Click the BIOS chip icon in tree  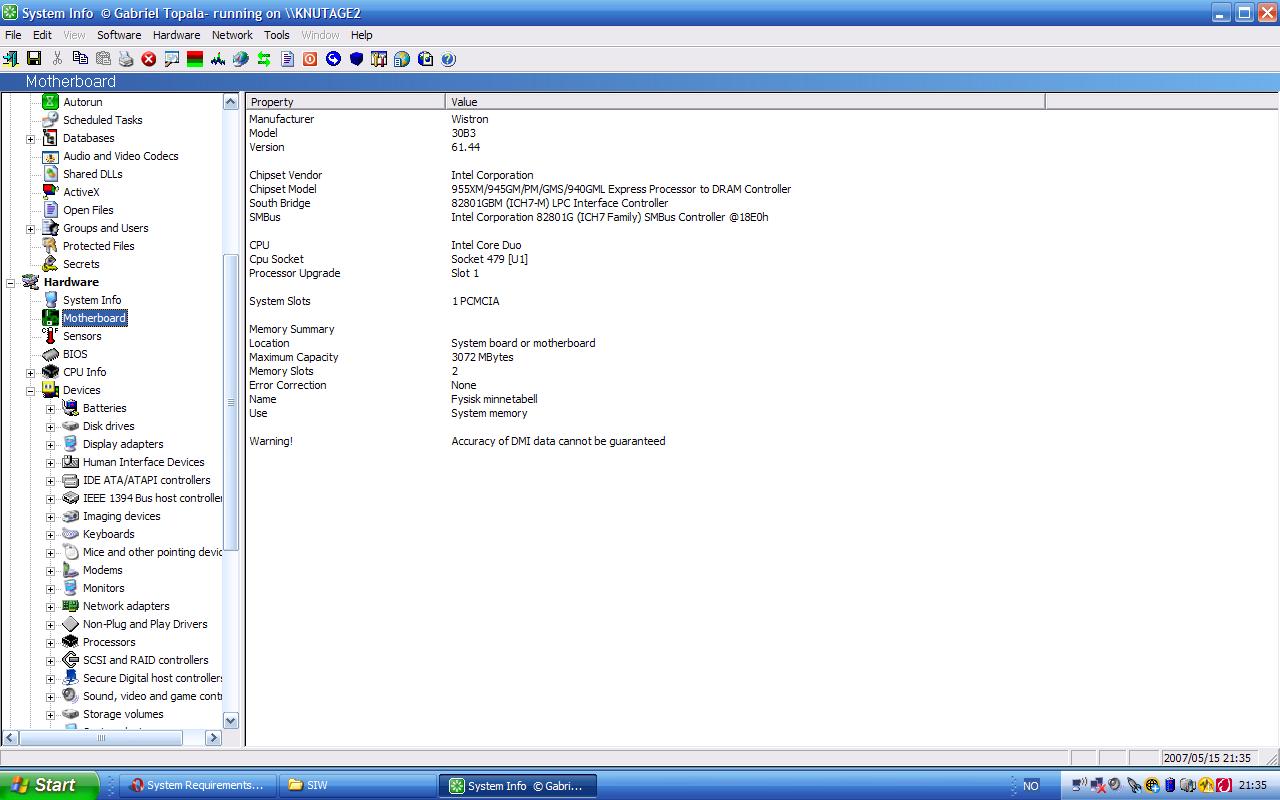pyautogui.click(x=50, y=354)
